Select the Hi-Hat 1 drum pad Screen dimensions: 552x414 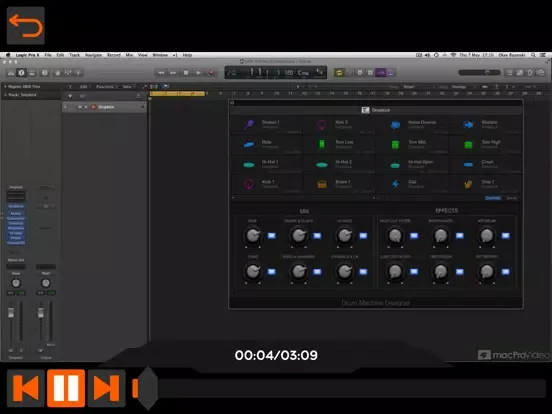click(x=266, y=164)
